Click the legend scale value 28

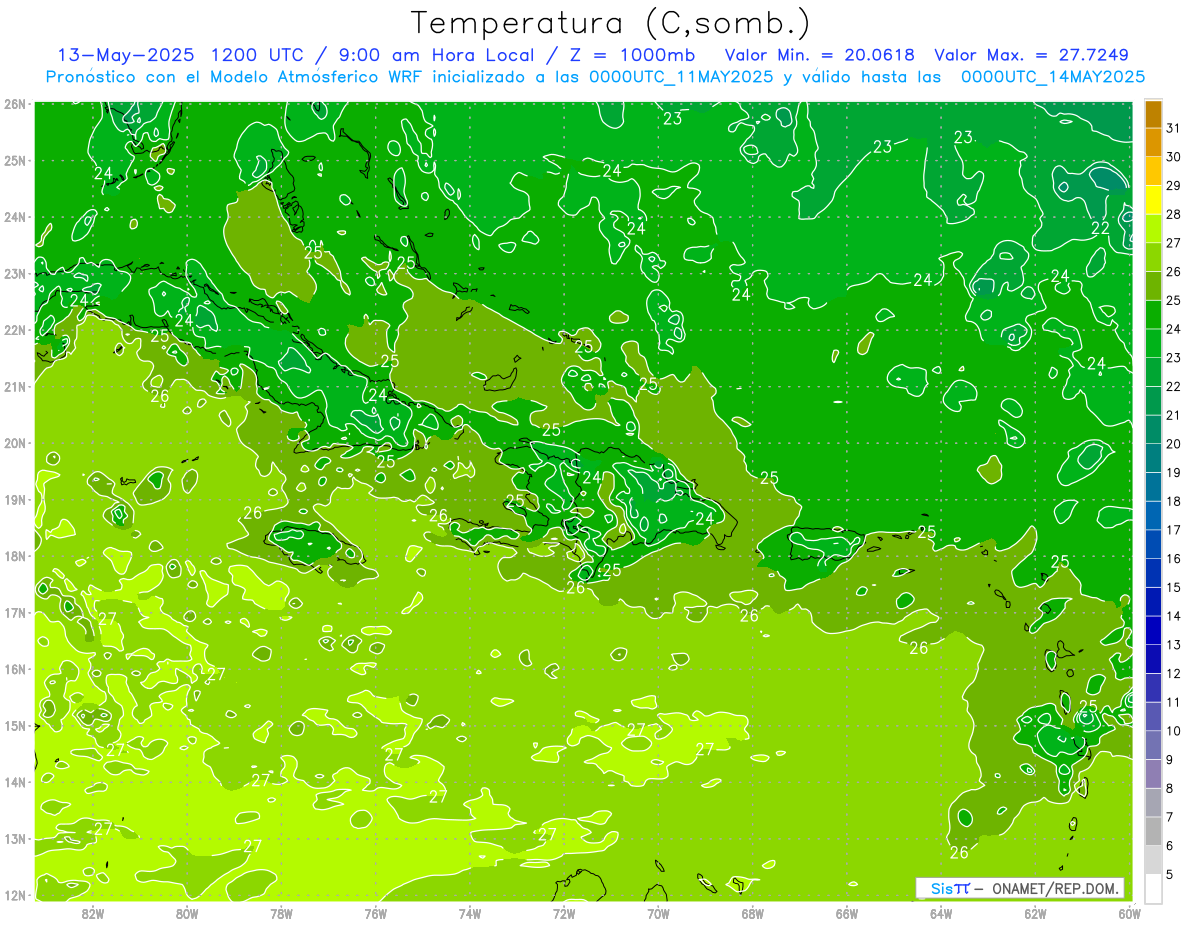pyautogui.click(x=1174, y=214)
